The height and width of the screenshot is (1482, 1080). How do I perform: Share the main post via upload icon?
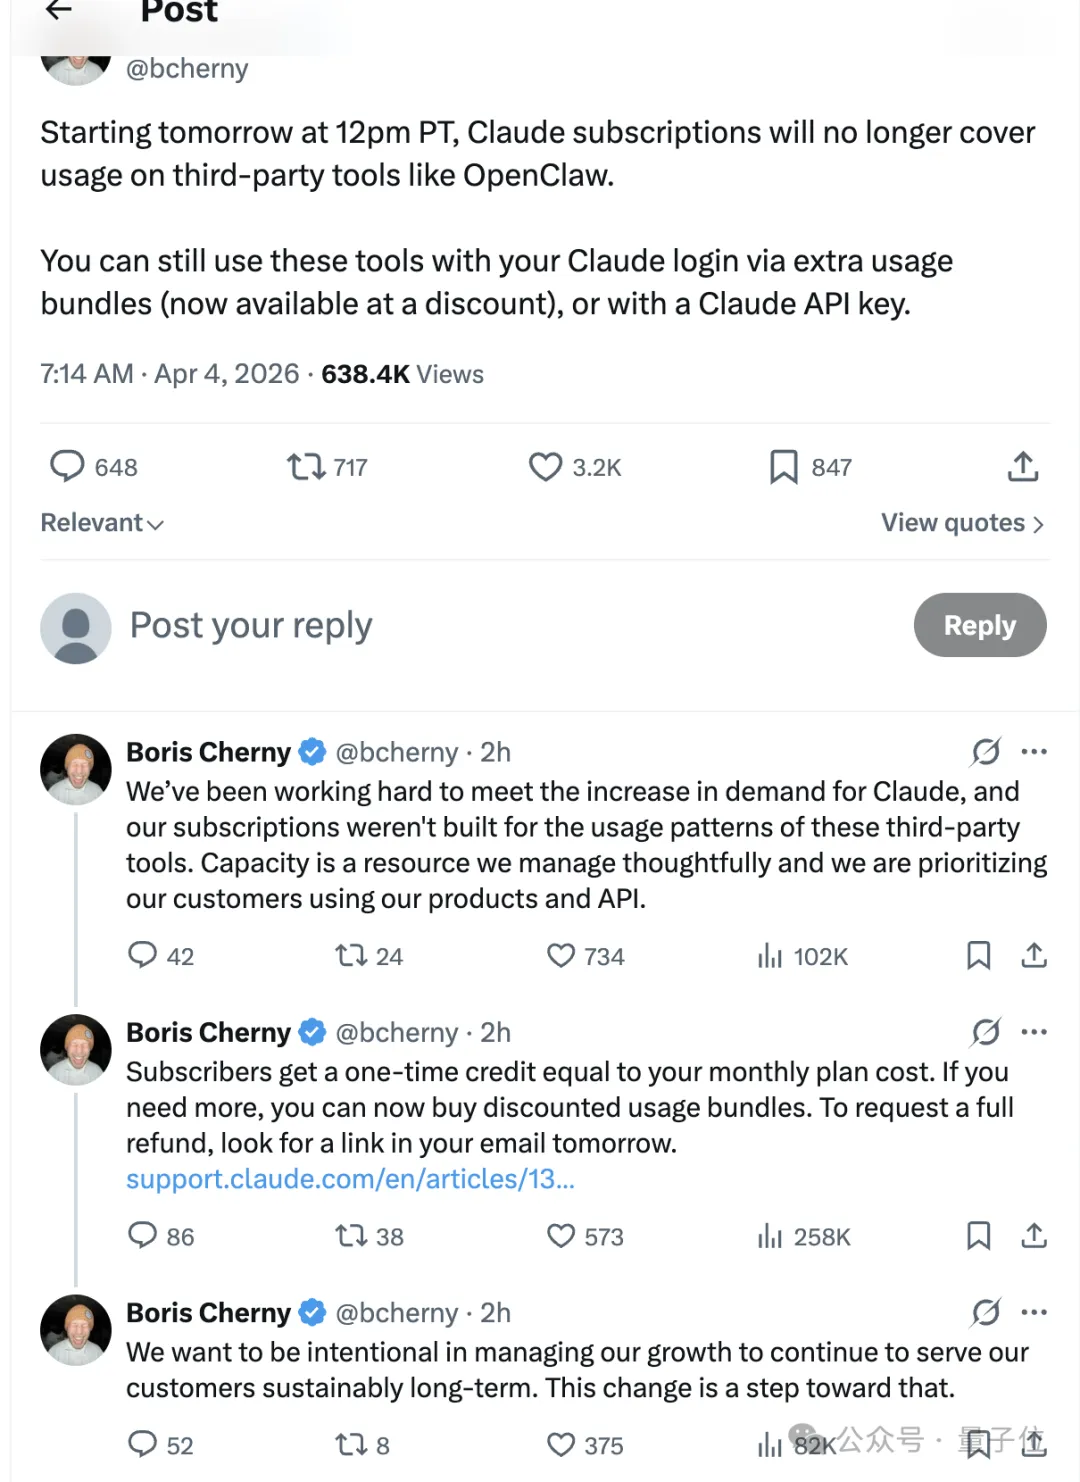click(x=1023, y=466)
